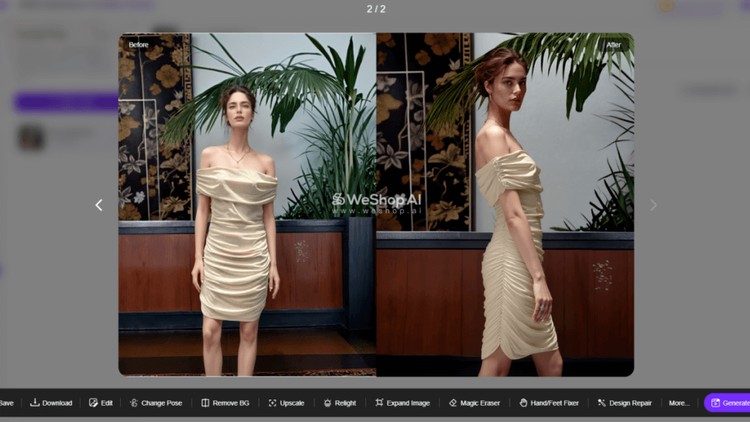Choose Remove BG in the toolbar

[225, 403]
